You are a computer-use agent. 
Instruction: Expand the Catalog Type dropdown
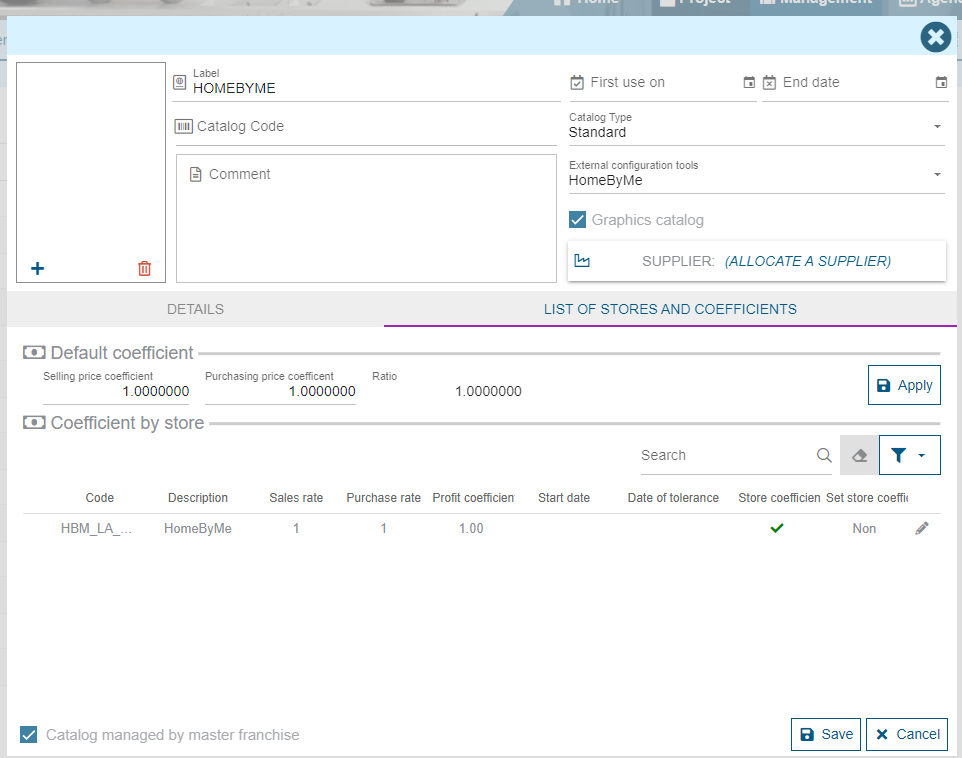[937, 127]
